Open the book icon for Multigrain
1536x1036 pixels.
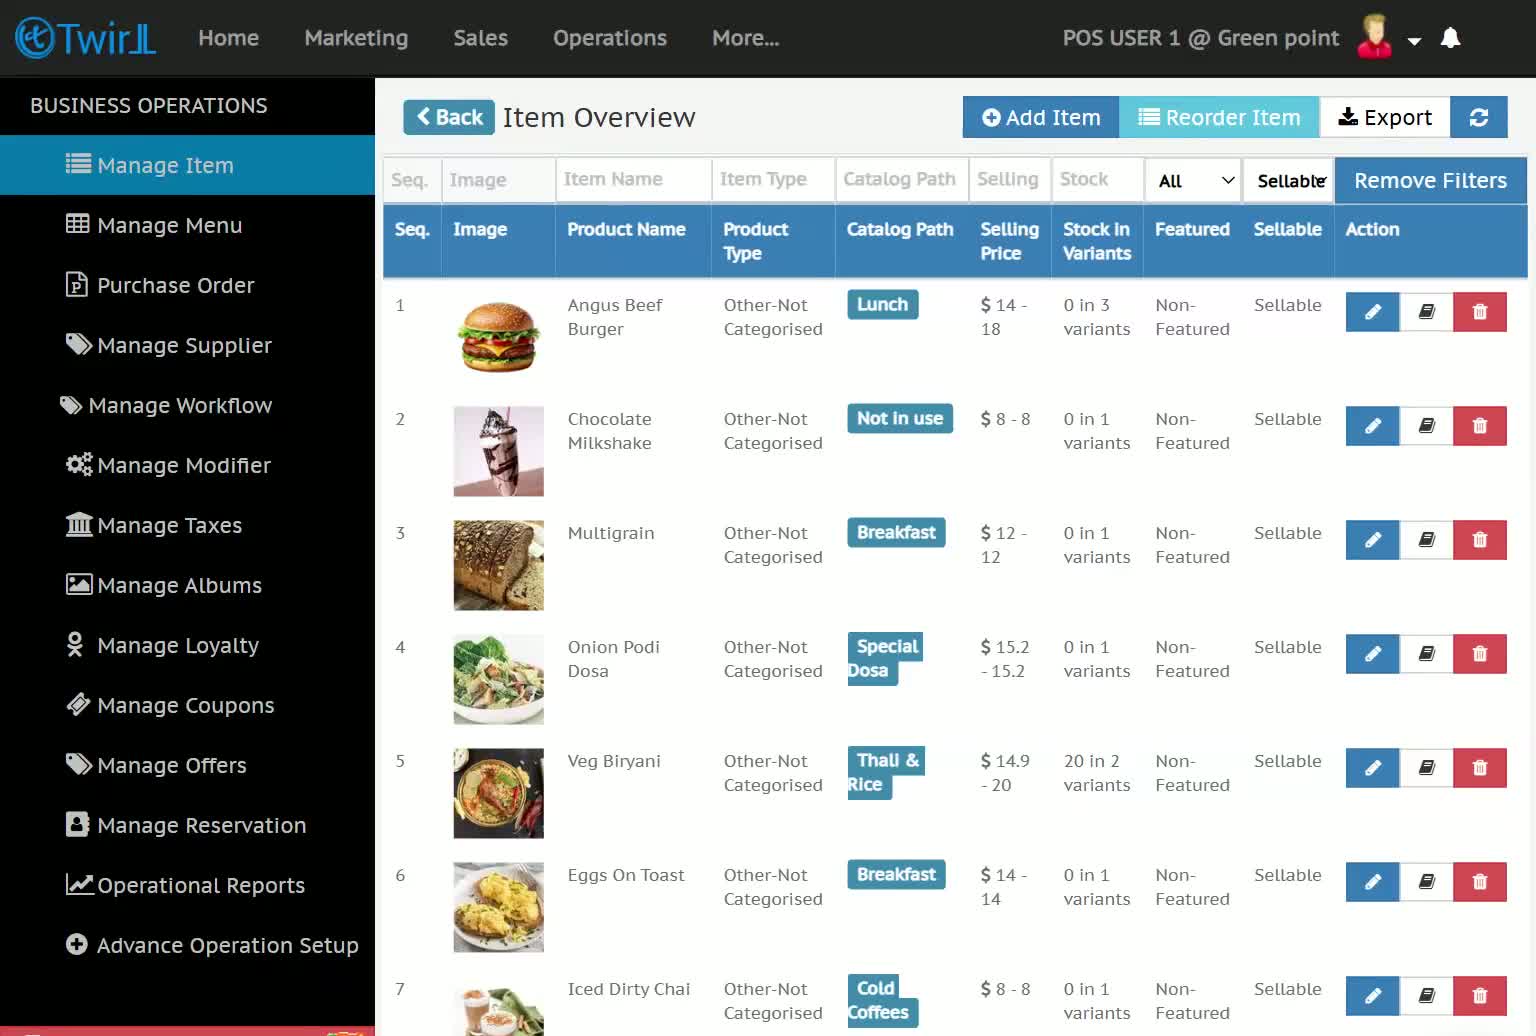[1426, 540]
